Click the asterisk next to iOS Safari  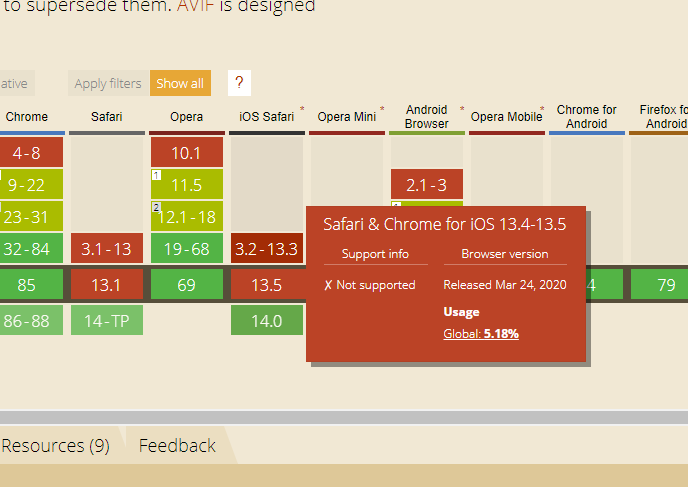[x=302, y=108]
